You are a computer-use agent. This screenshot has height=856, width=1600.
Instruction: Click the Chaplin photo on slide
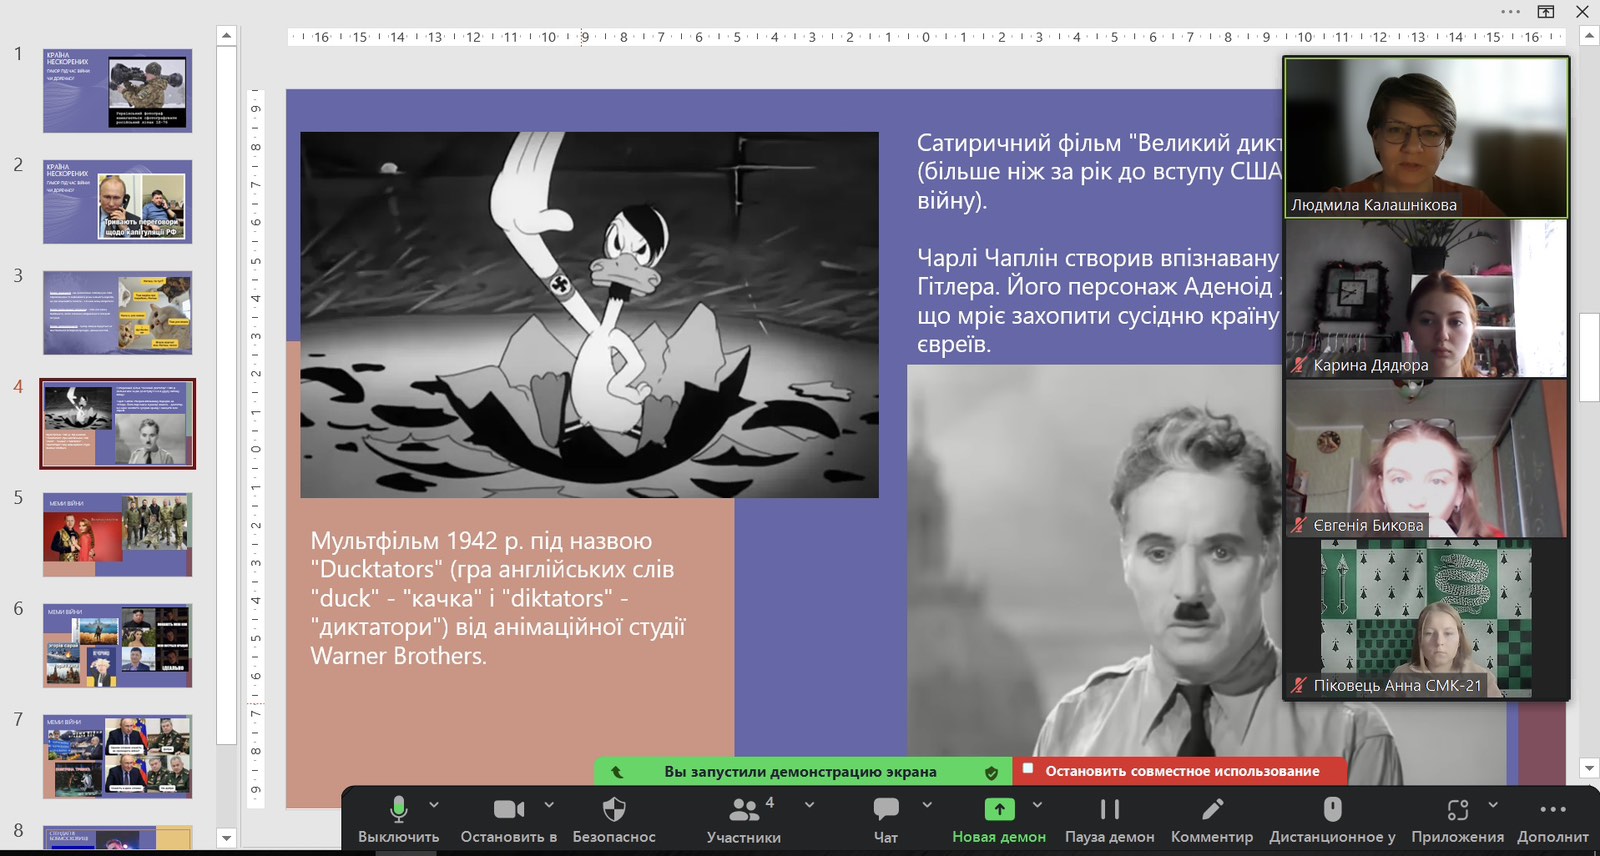tap(1095, 574)
